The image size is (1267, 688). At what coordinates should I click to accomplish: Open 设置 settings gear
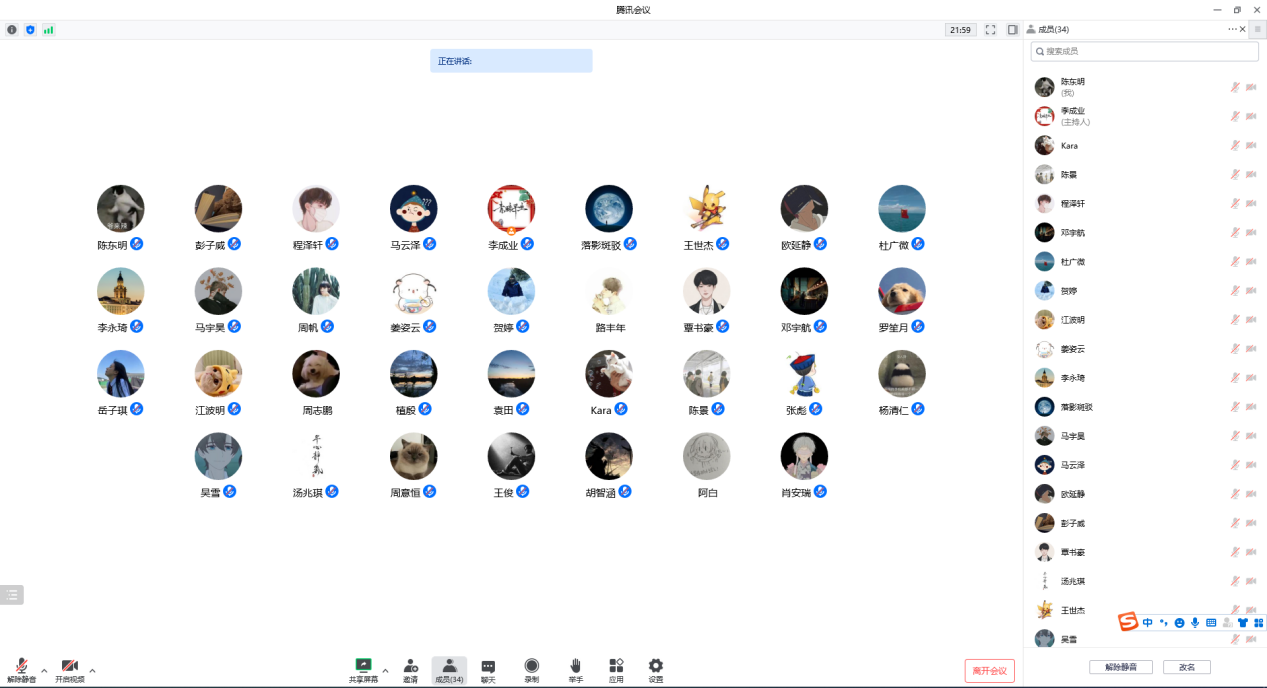pyautogui.click(x=655, y=669)
